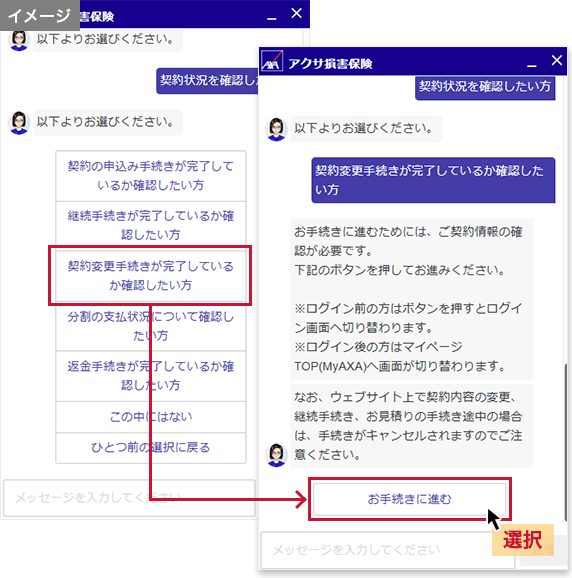Viewport: 572px width, 578px height.
Task: Click the アクサ損害保険 title text in front window
Action: [330, 63]
